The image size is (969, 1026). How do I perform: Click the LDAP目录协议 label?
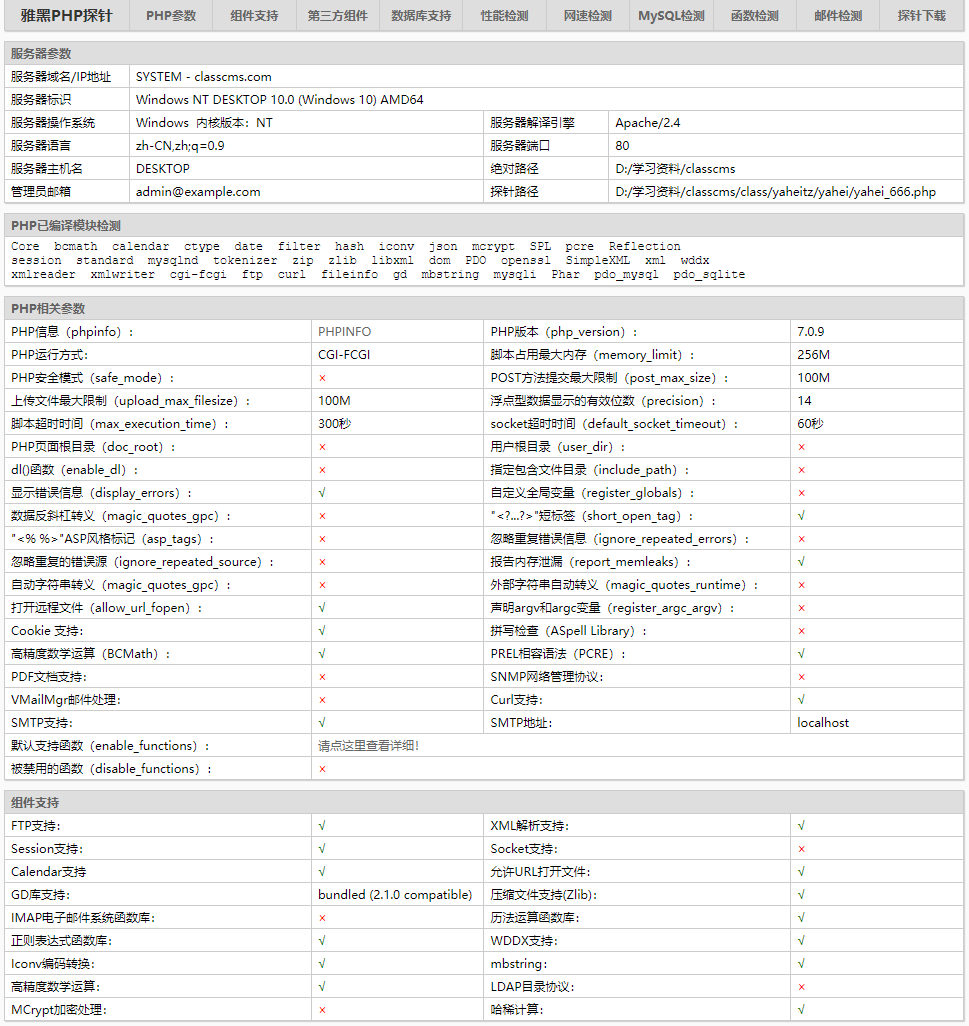pos(533,987)
